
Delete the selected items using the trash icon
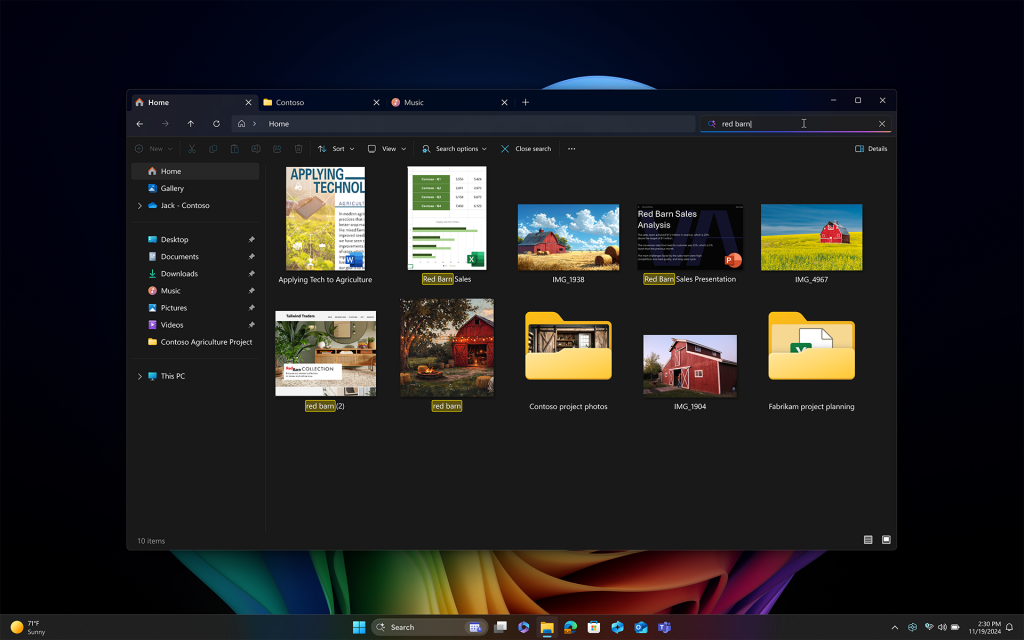[x=298, y=148]
